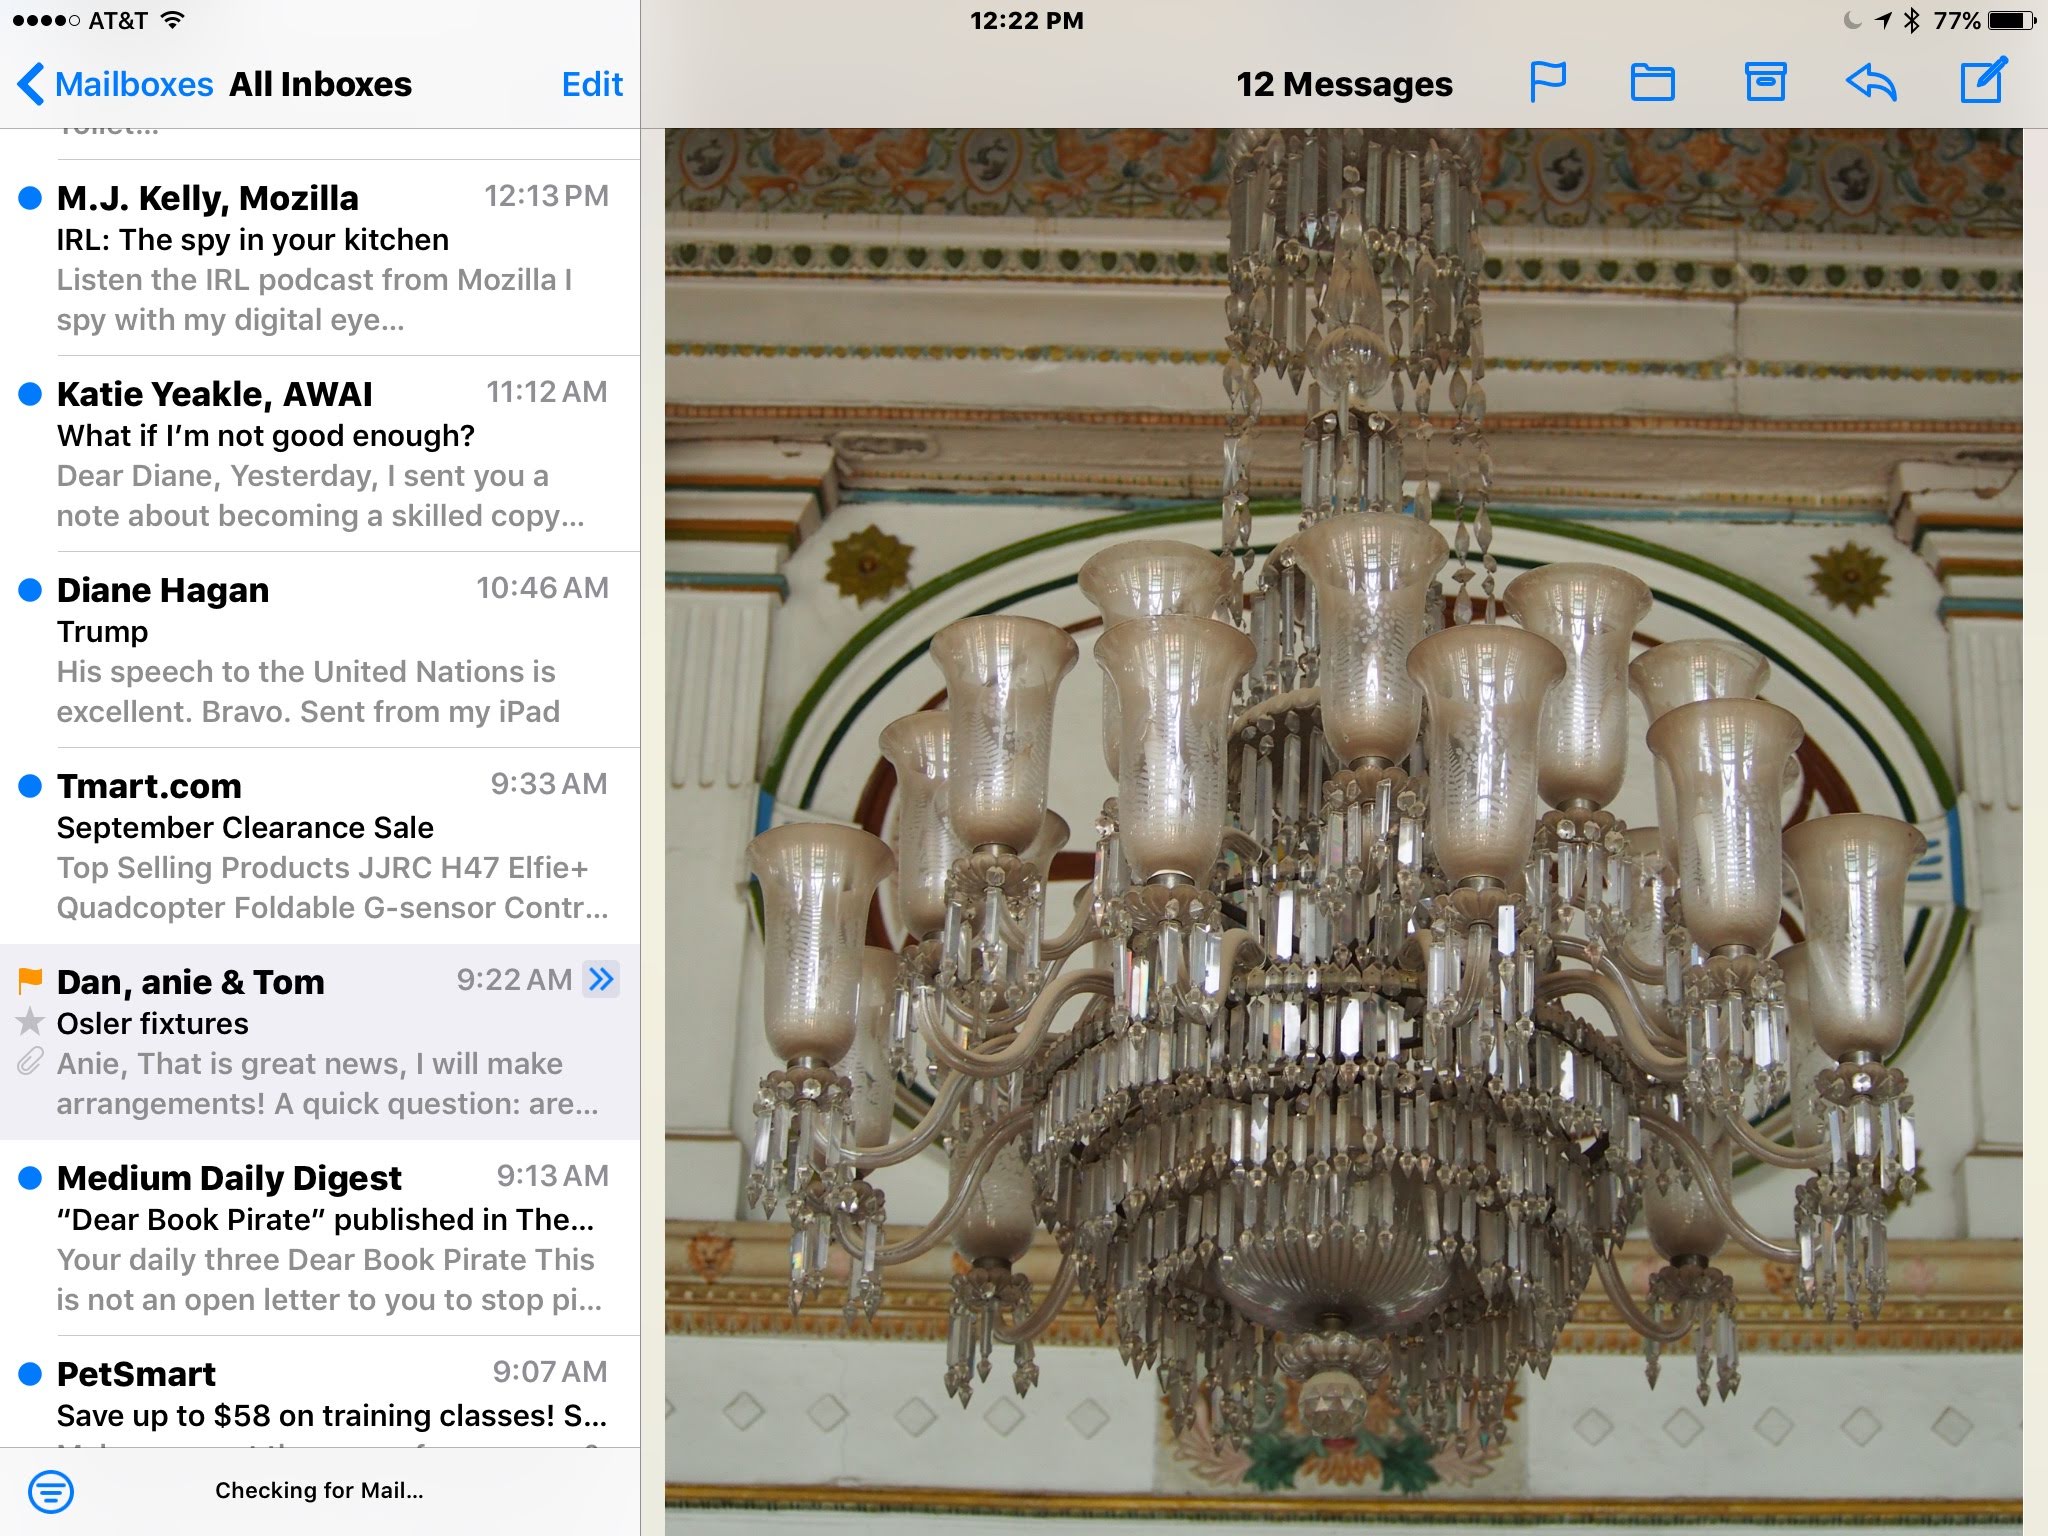Tap the Reply arrow icon
2048x1536 pixels.
click(x=1871, y=82)
